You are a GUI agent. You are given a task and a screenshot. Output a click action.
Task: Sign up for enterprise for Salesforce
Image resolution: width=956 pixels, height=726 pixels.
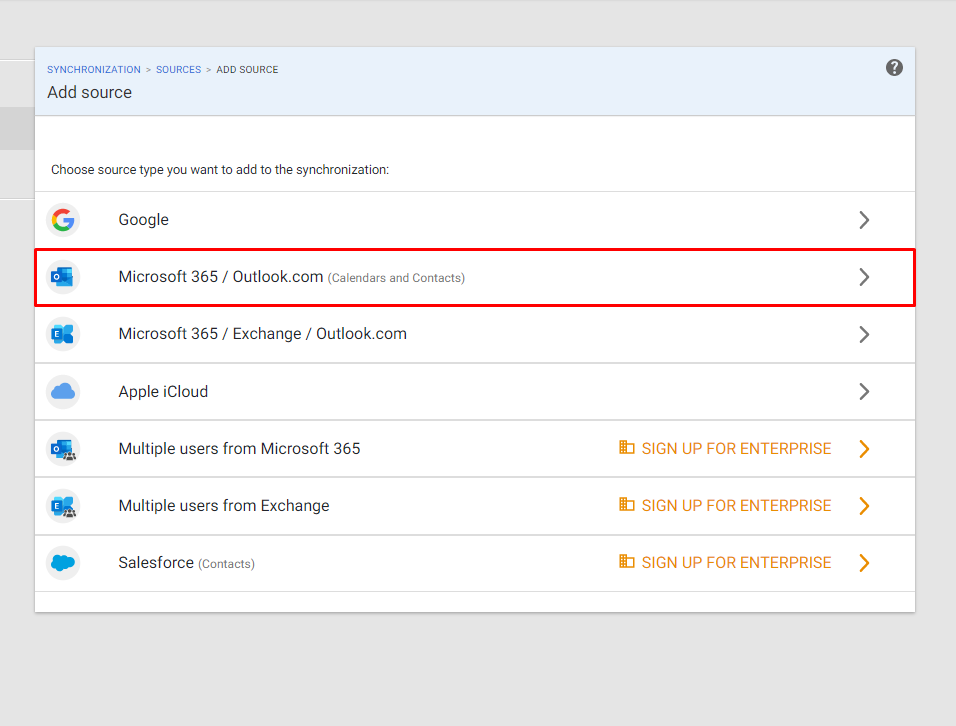coord(736,563)
